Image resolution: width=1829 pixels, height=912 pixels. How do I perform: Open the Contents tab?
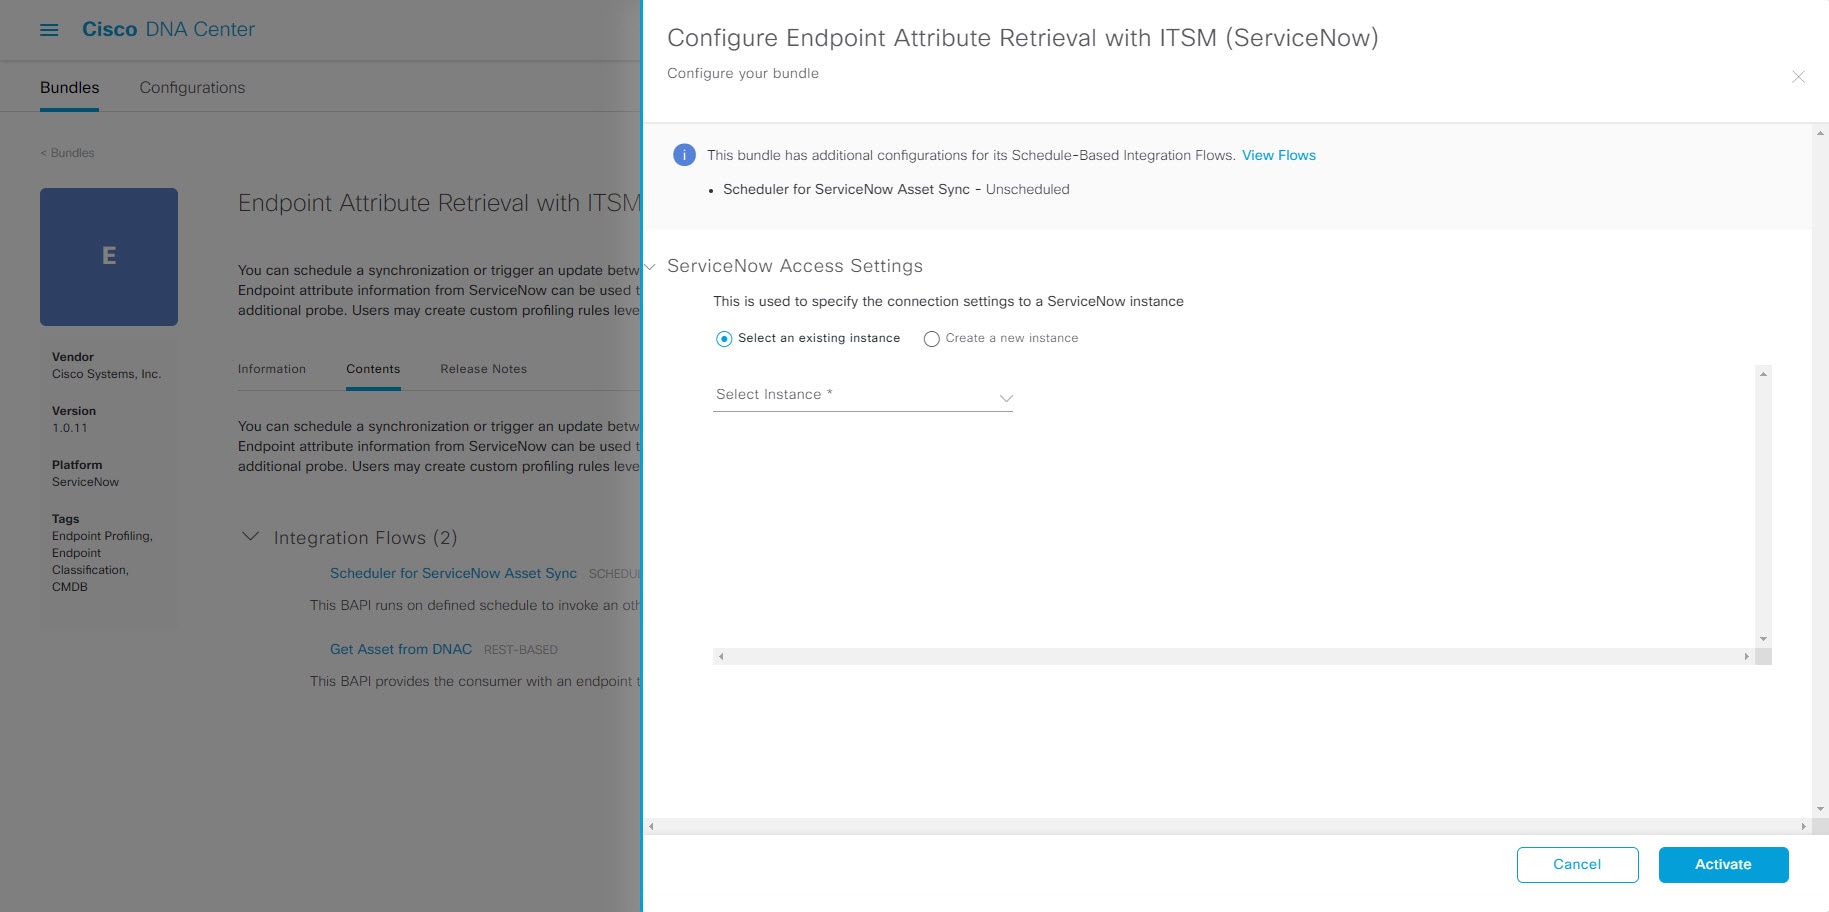[373, 369]
